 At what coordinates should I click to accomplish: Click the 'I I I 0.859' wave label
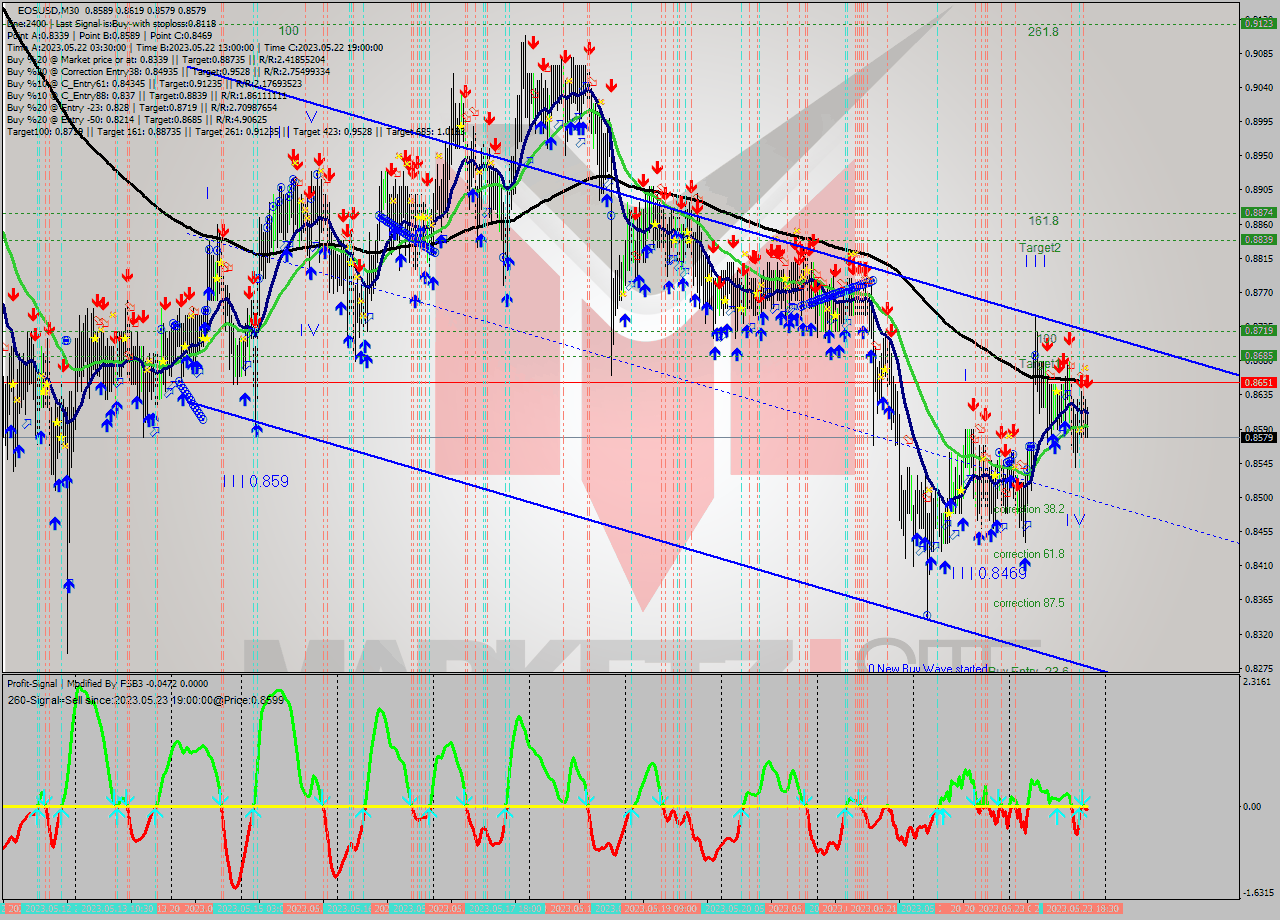pyautogui.click(x=255, y=481)
